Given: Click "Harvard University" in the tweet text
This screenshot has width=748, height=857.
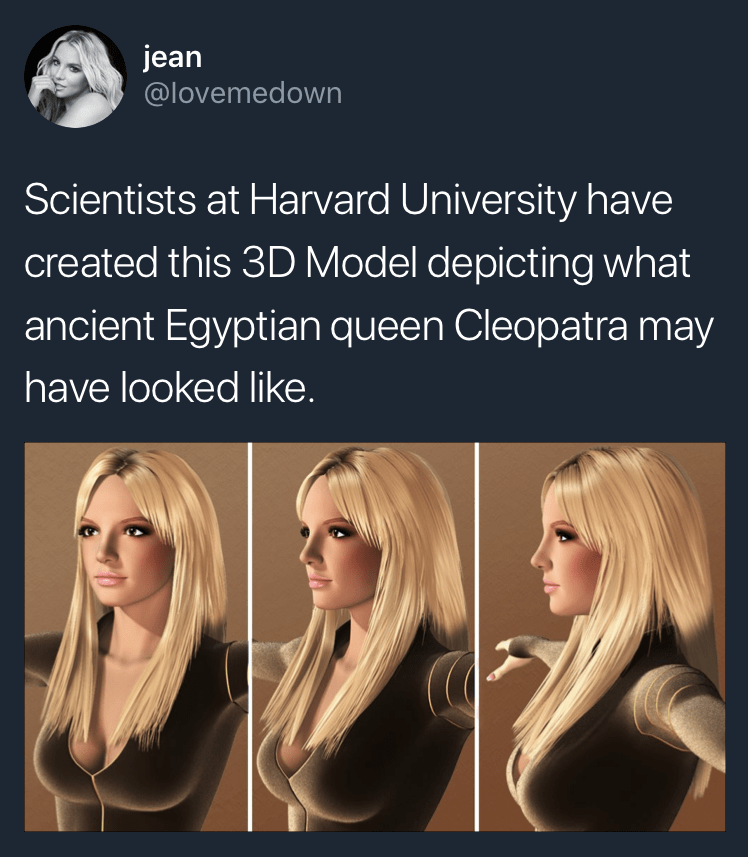Looking at the screenshot, I should (x=413, y=200).
